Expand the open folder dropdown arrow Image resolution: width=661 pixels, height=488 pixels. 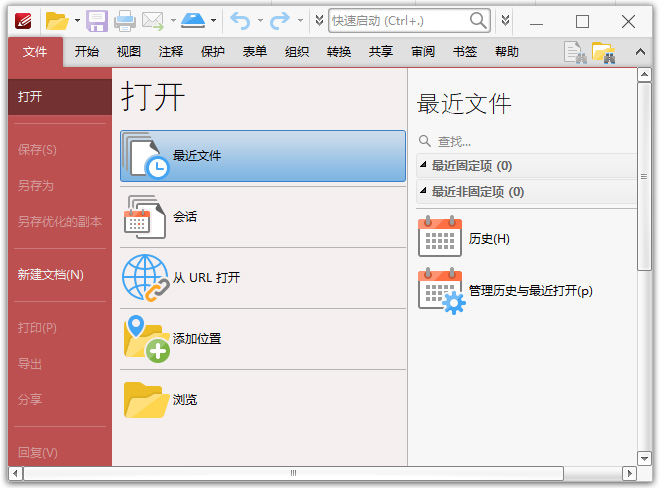pyautogui.click(x=77, y=20)
